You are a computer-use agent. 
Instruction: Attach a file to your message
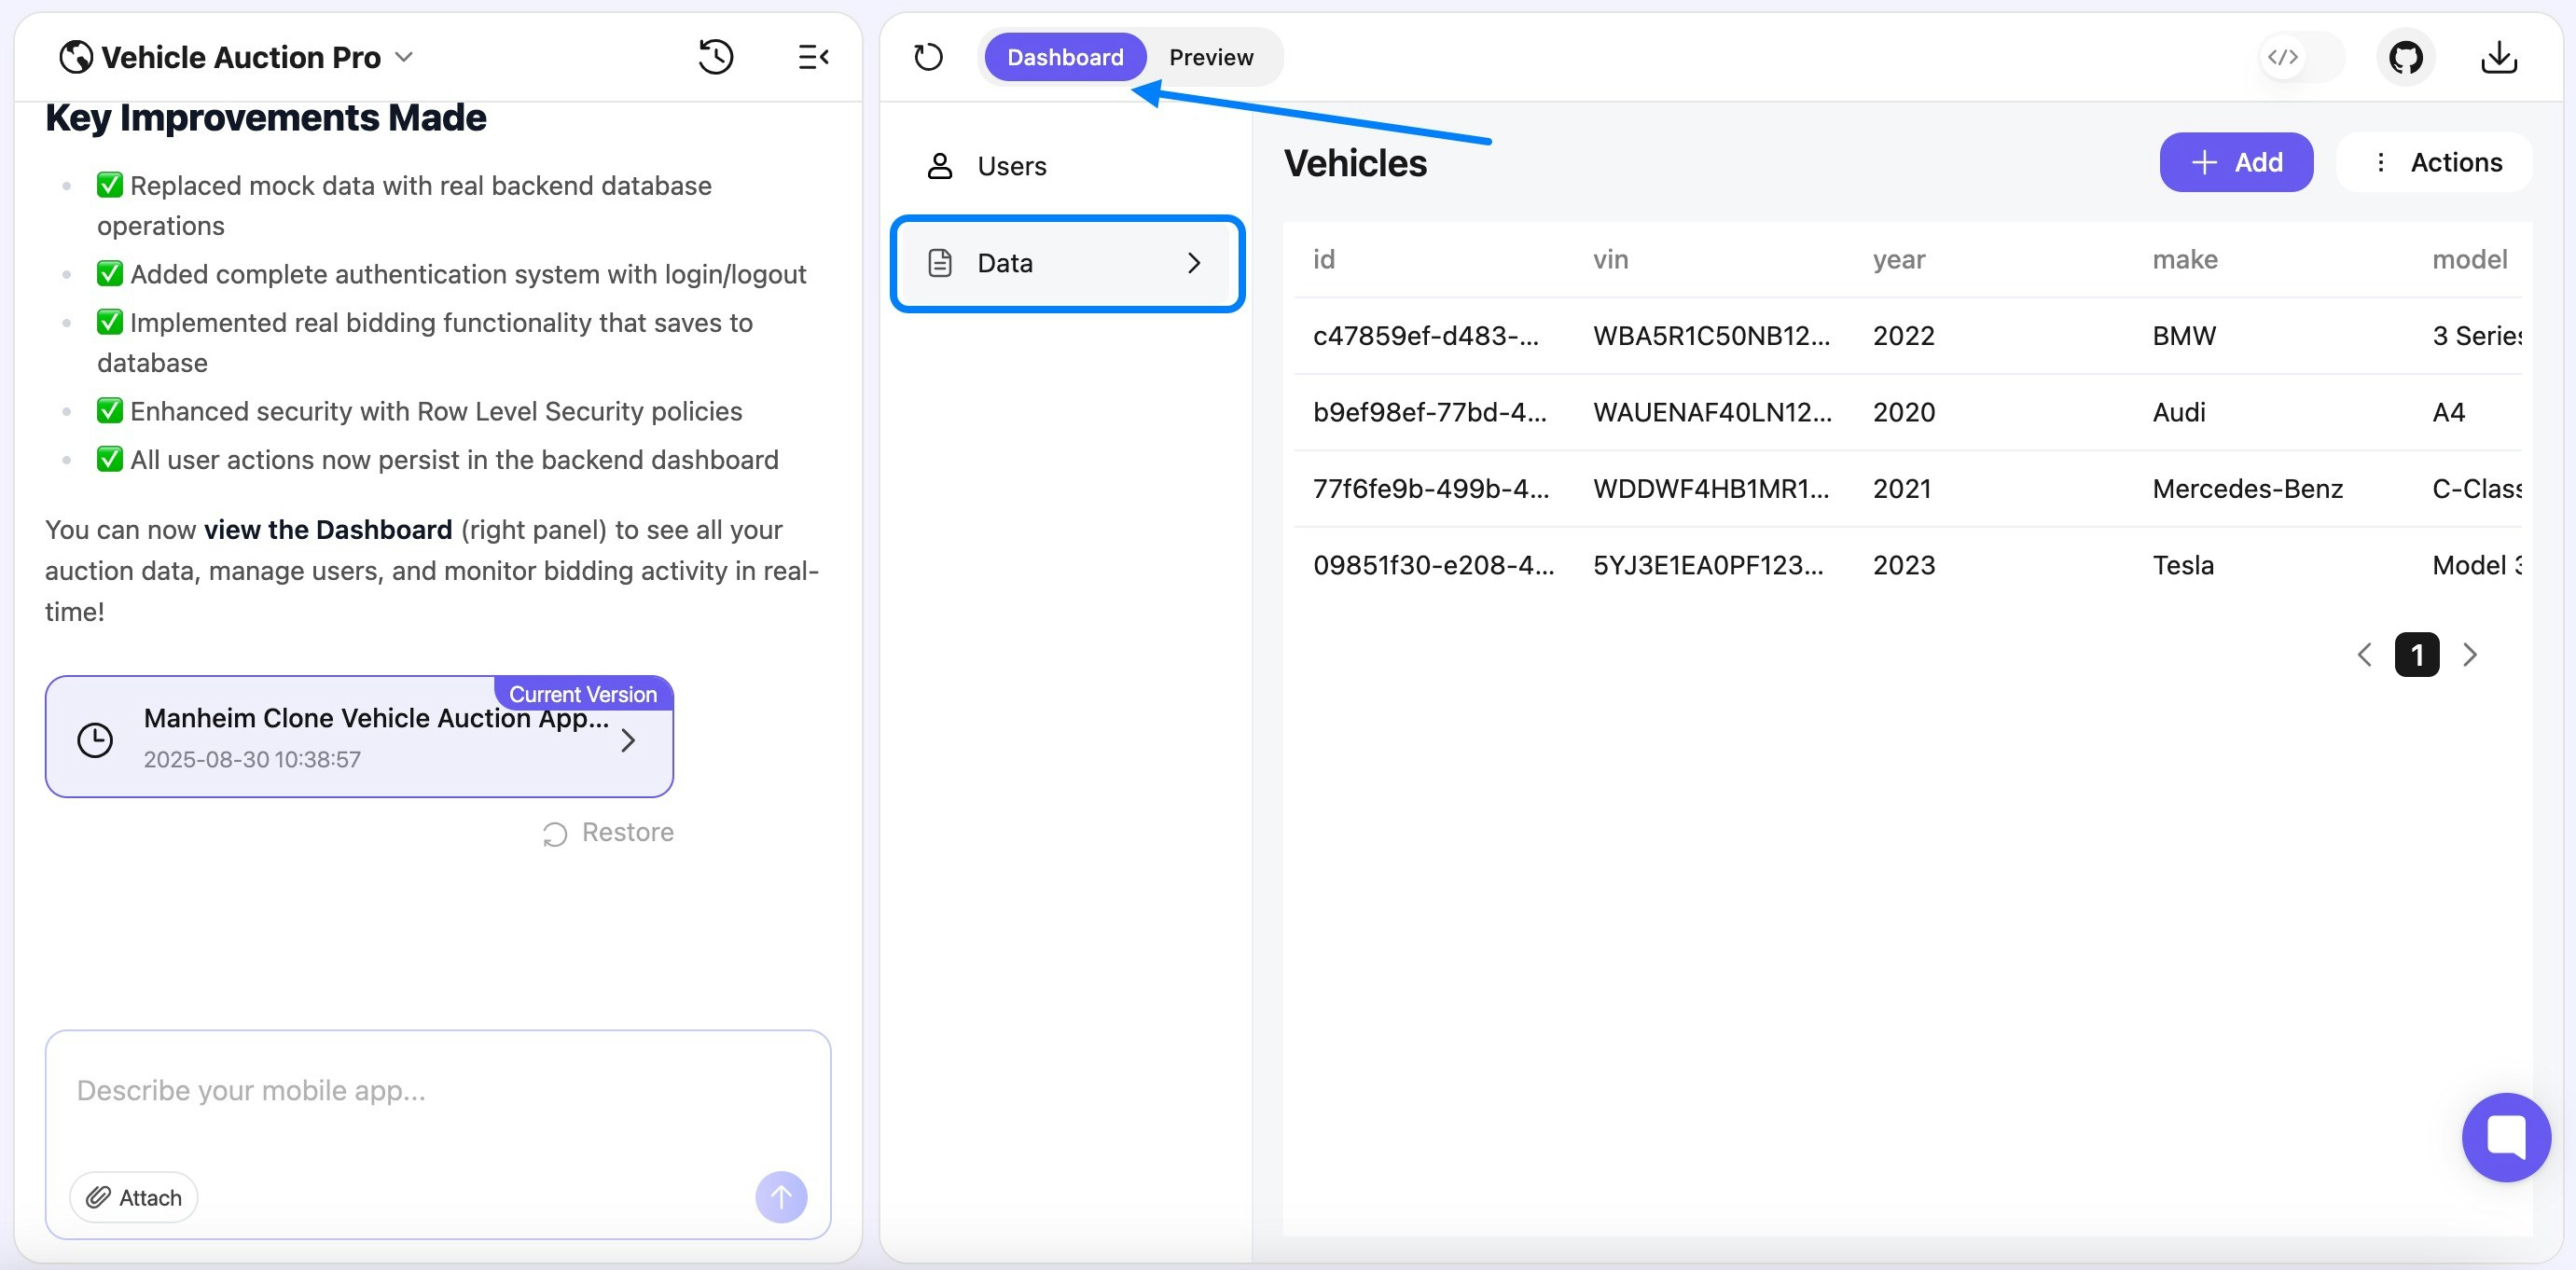coord(133,1197)
